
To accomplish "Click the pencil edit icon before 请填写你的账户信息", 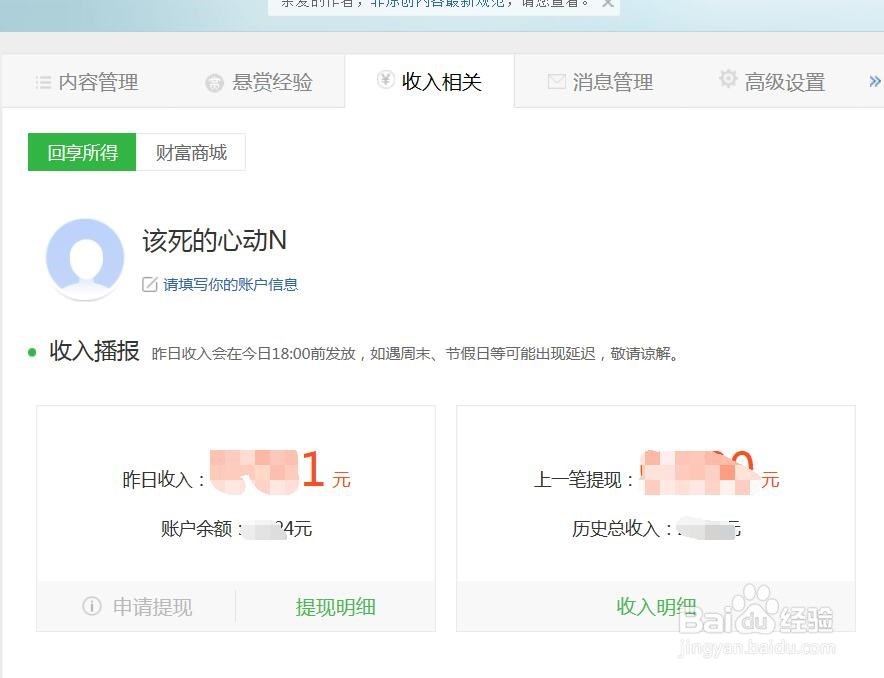I will pos(152,284).
